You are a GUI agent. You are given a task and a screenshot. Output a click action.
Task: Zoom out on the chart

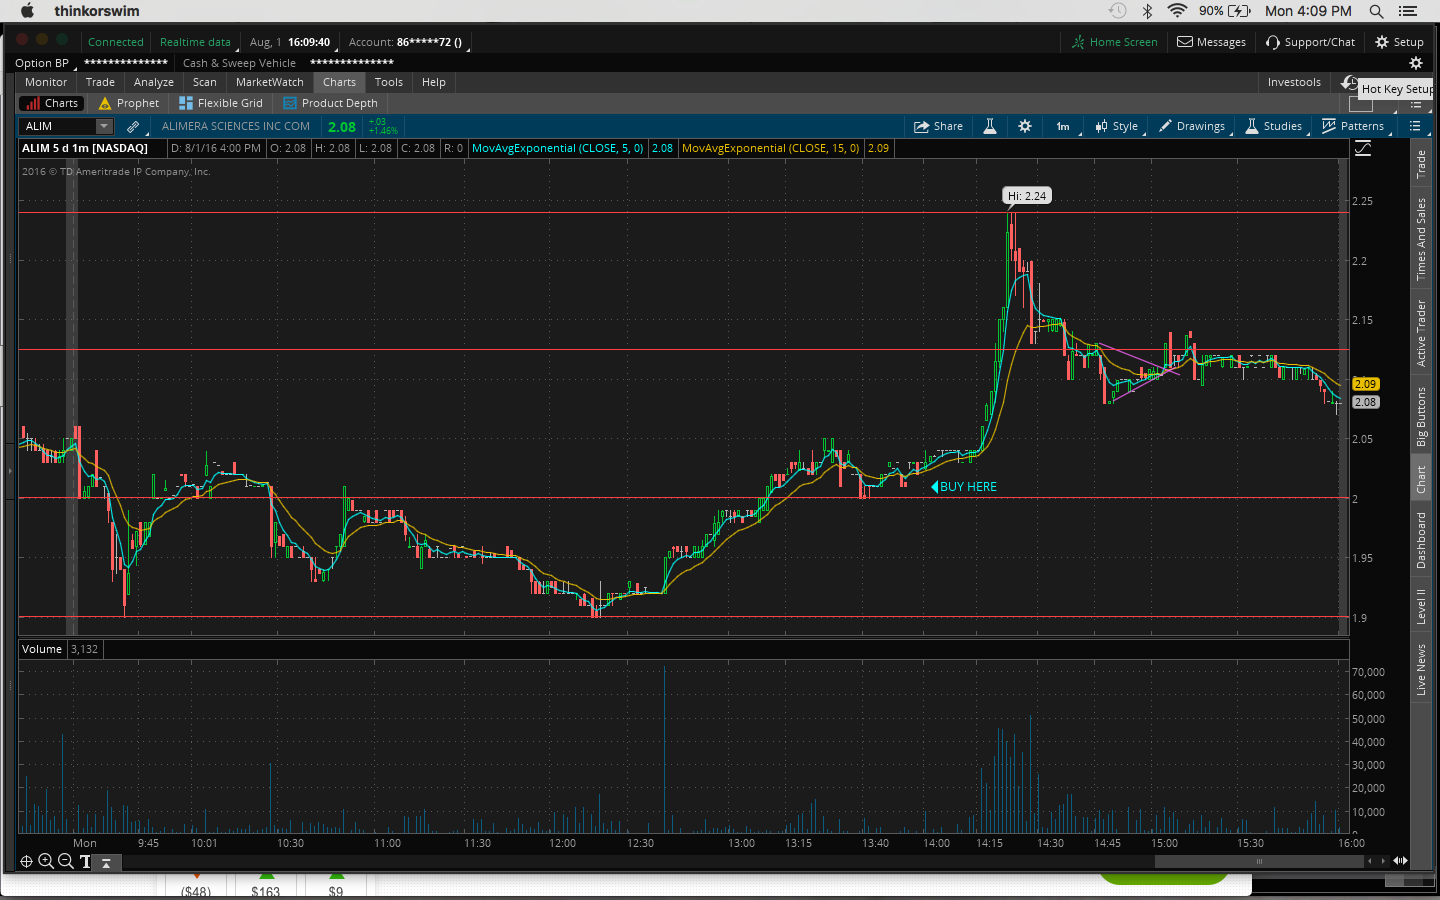(66, 861)
